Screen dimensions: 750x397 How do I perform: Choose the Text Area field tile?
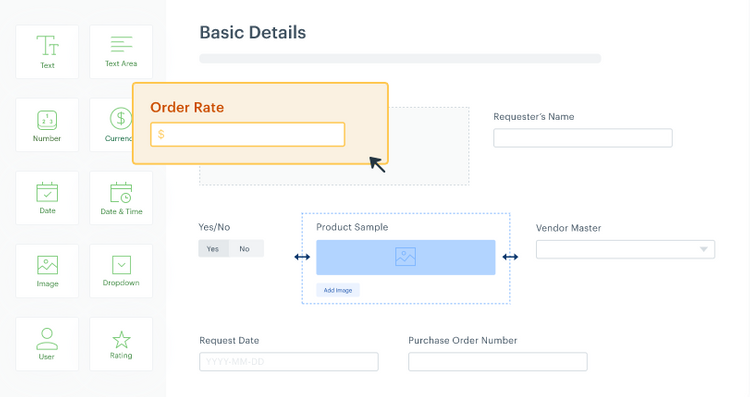coord(121,52)
